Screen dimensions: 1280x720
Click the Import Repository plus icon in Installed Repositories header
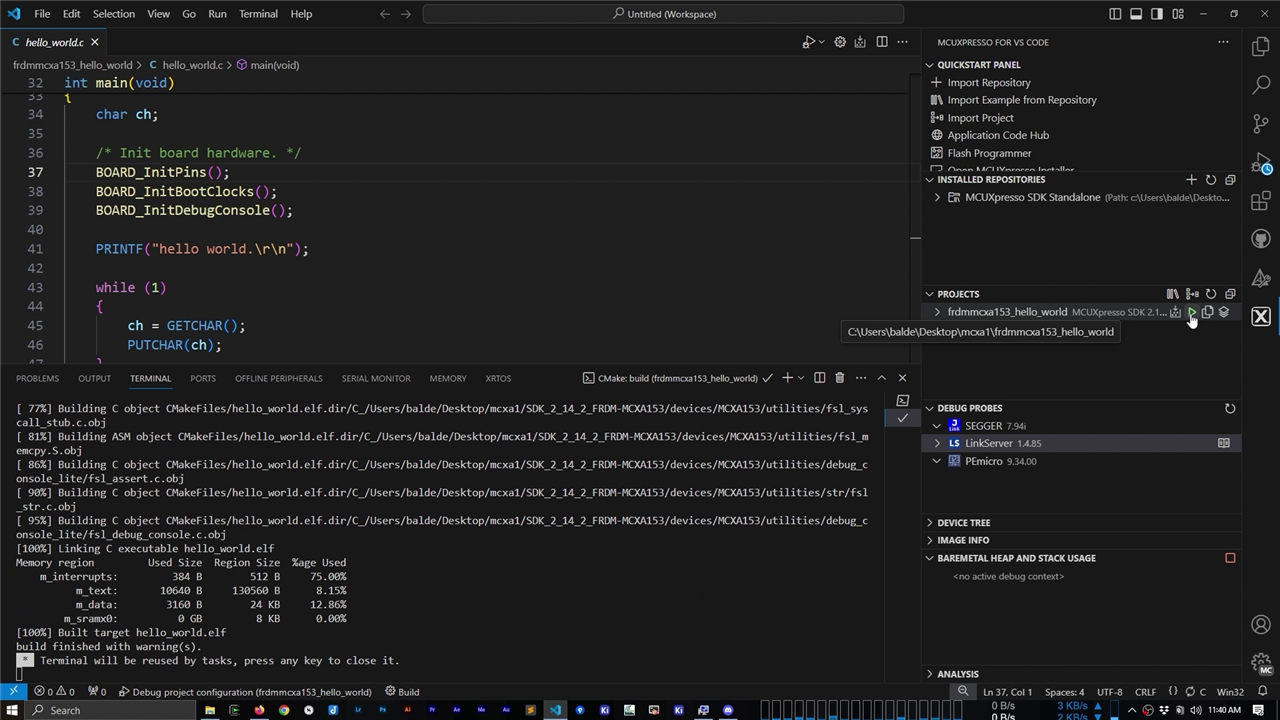coord(1191,180)
